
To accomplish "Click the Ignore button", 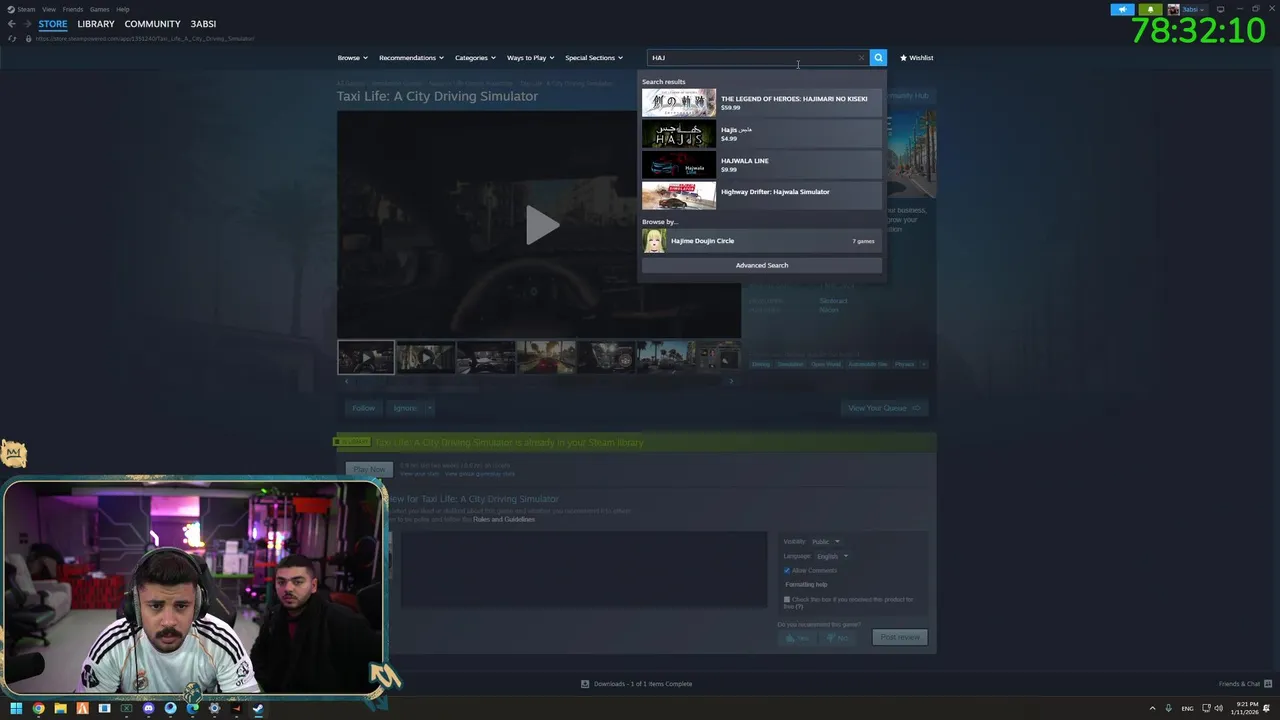I will (404, 408).
